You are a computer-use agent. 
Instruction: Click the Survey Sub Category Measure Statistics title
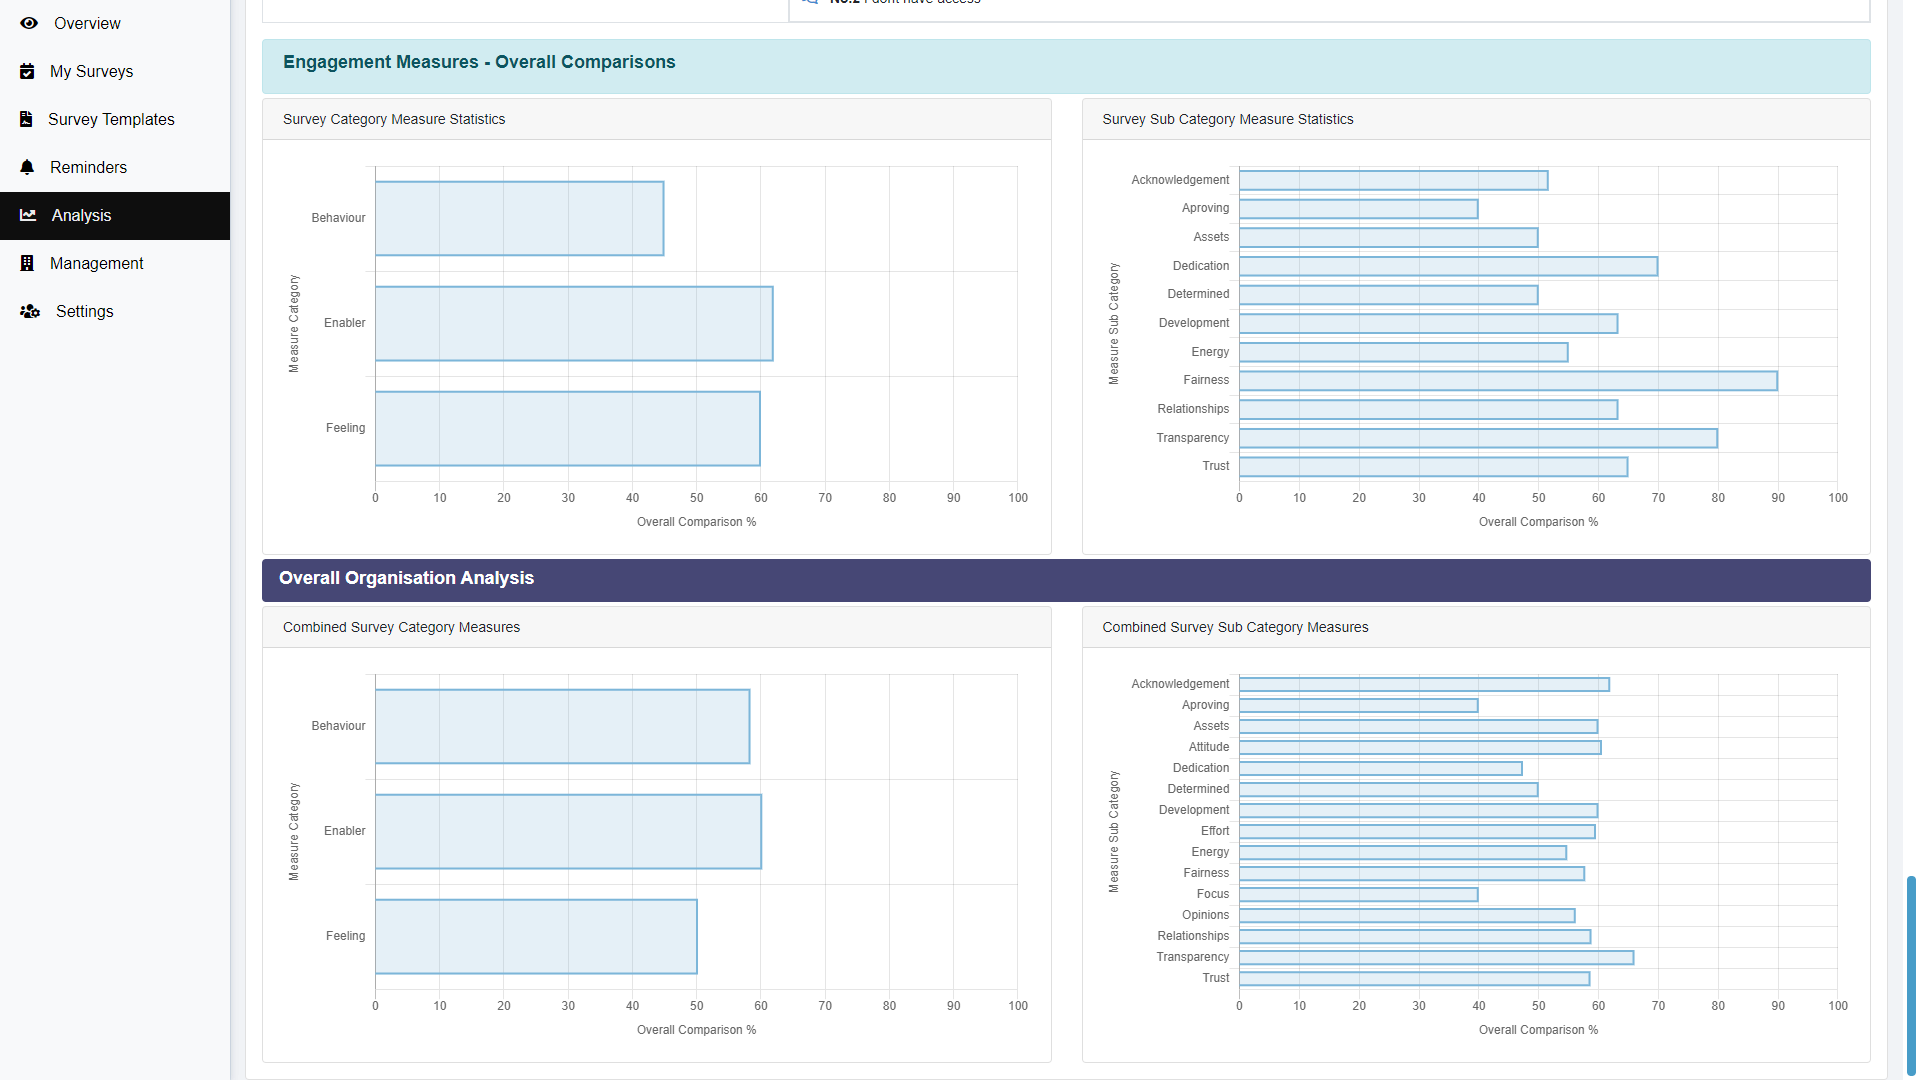(x=1227, y=119)
